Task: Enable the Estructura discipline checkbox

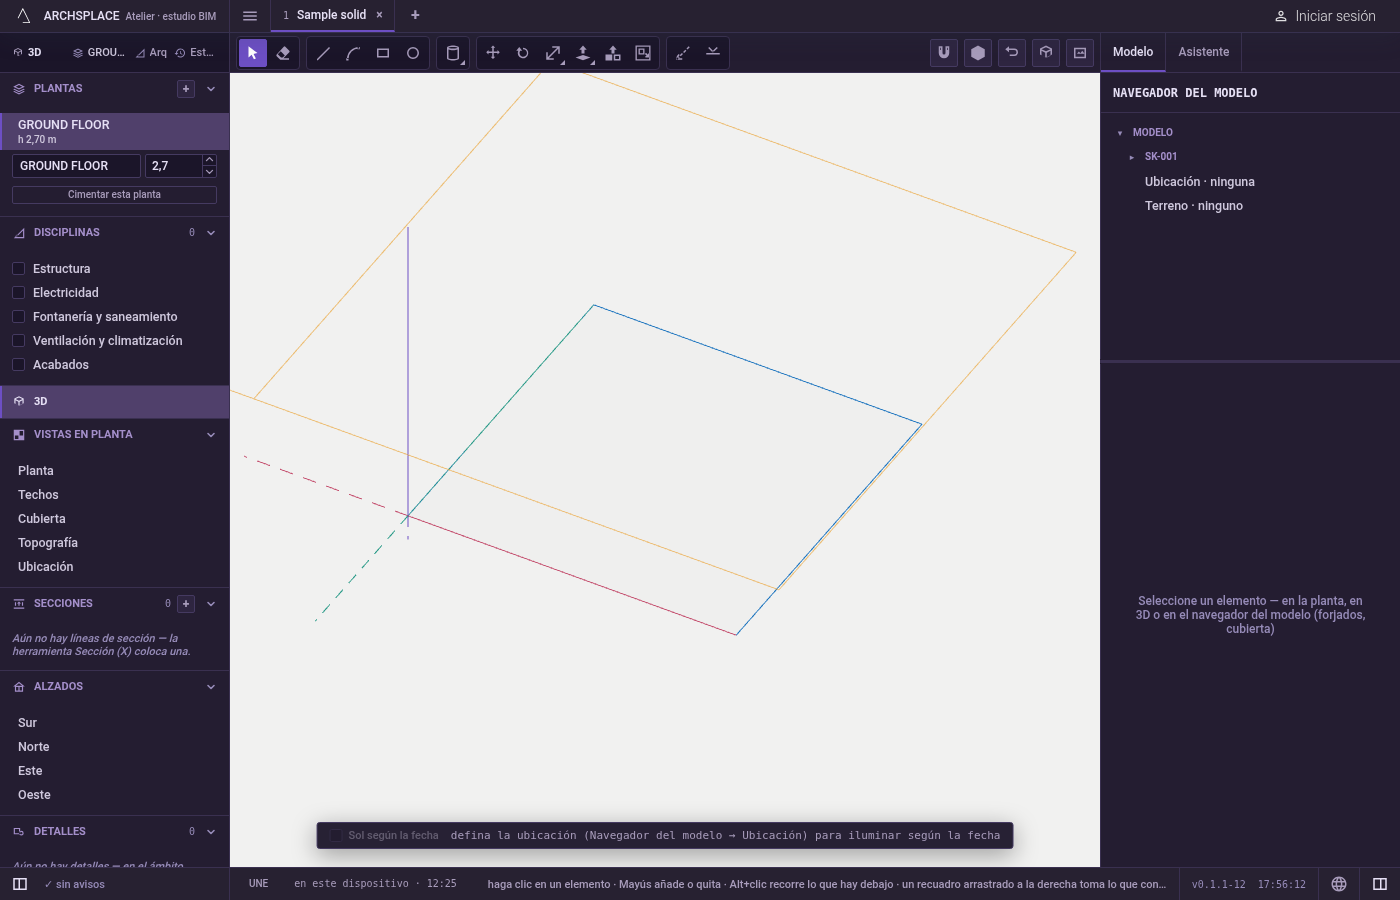Action: point(18,269)
